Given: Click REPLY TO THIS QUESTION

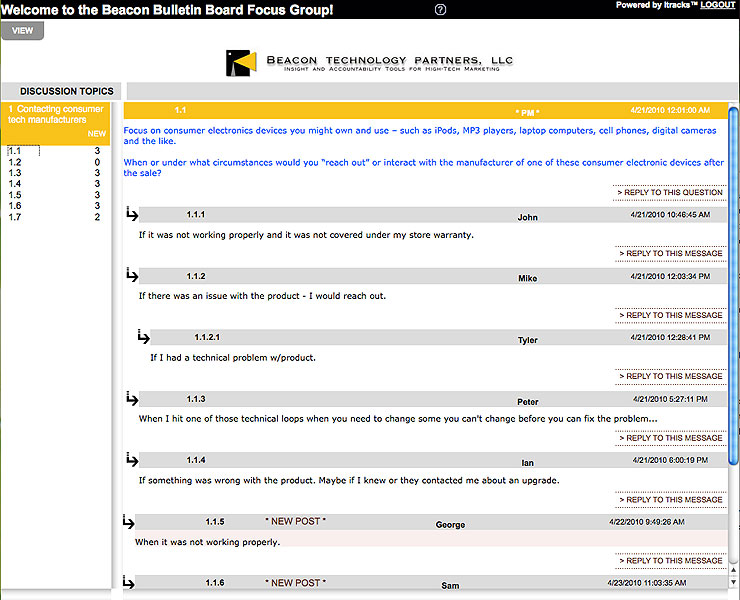Looking at the screenshot, I should pos(670,193).
